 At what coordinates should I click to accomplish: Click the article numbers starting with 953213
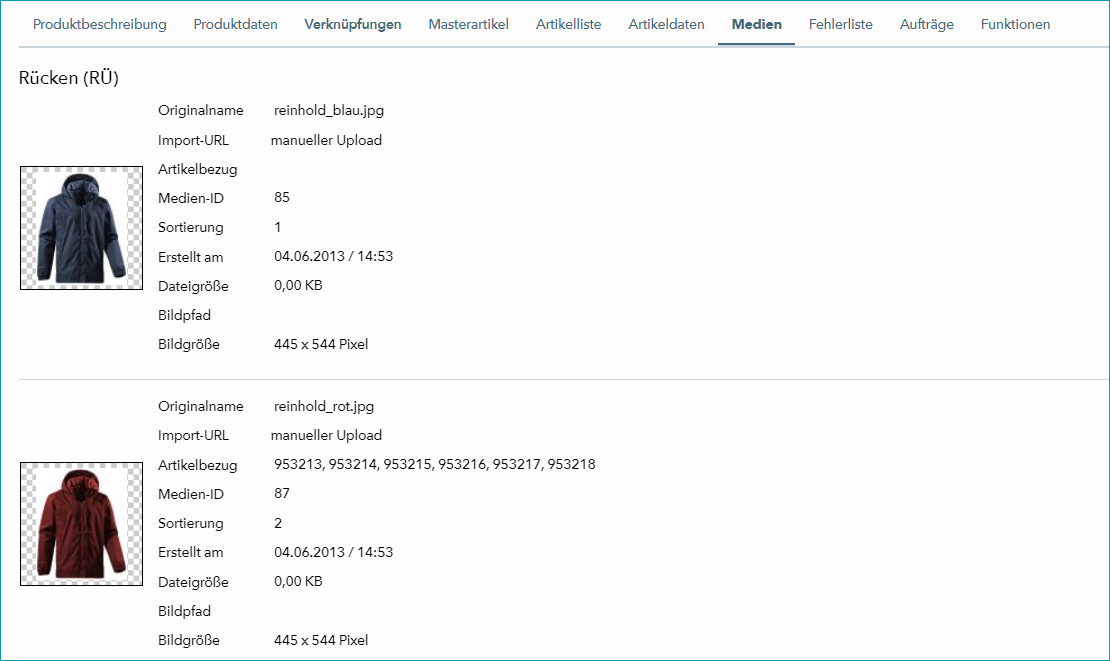click(435, 464)
